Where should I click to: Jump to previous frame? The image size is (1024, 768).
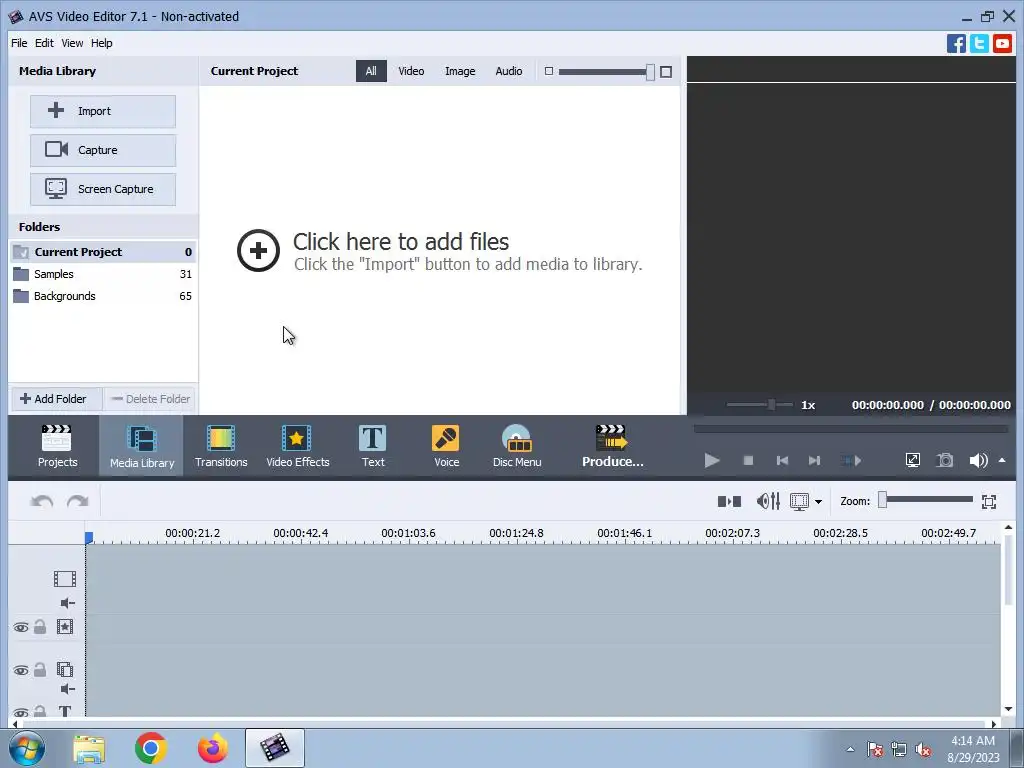[x=782, y=460]
